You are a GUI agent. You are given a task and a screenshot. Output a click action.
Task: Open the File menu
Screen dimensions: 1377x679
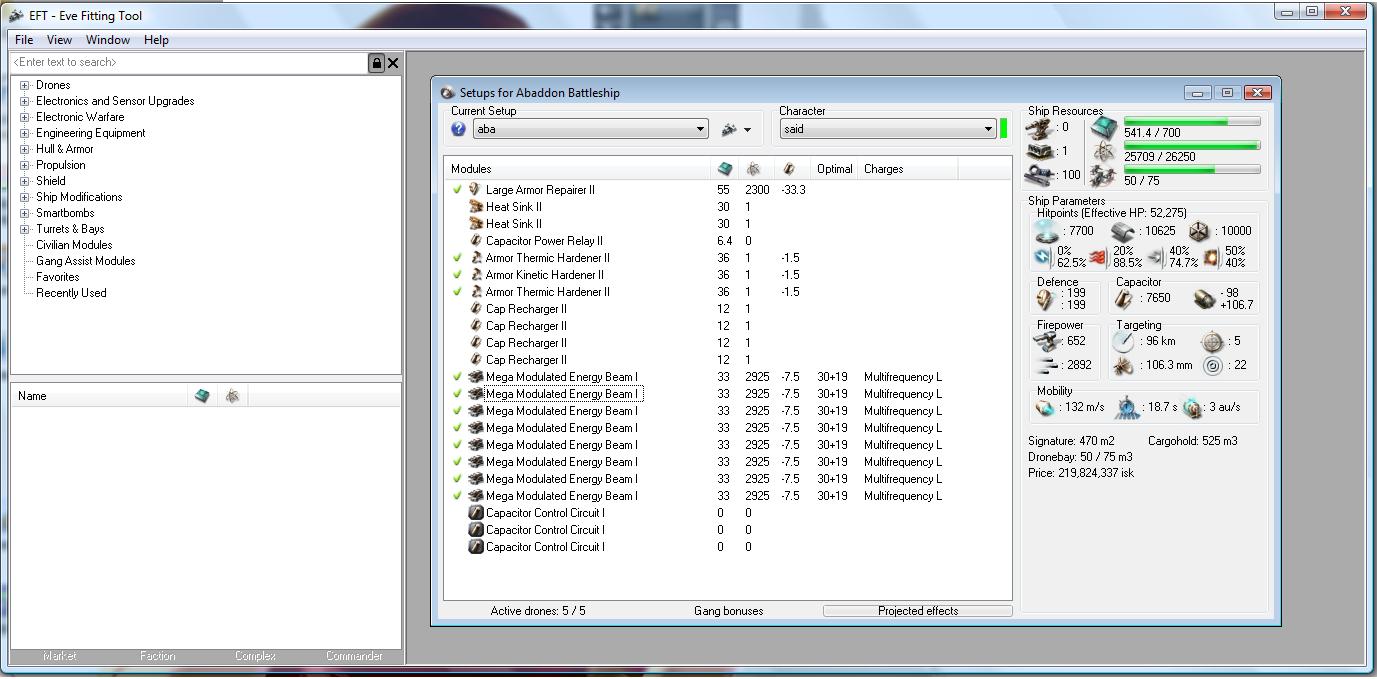pos(24,40)
